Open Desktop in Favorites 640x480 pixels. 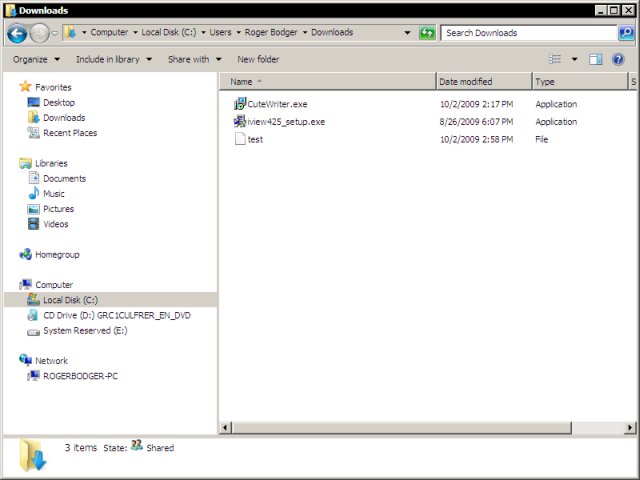pyautogui.click(x=59, y=102)
